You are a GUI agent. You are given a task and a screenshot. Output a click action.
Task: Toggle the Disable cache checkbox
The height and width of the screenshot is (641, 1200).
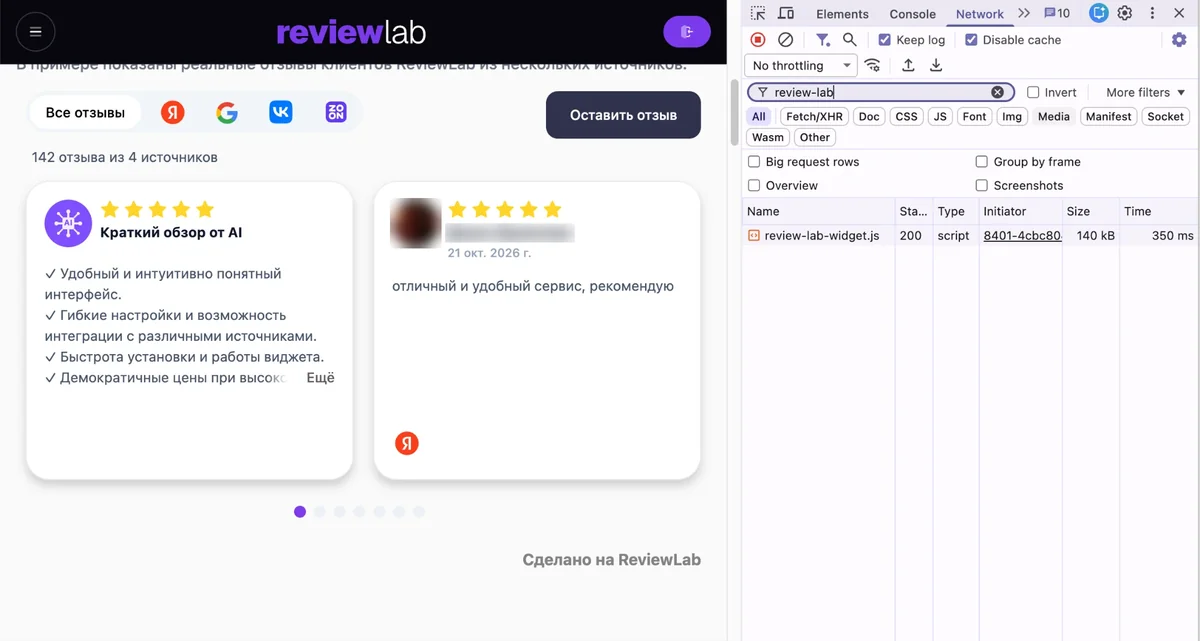pos(971,40)
